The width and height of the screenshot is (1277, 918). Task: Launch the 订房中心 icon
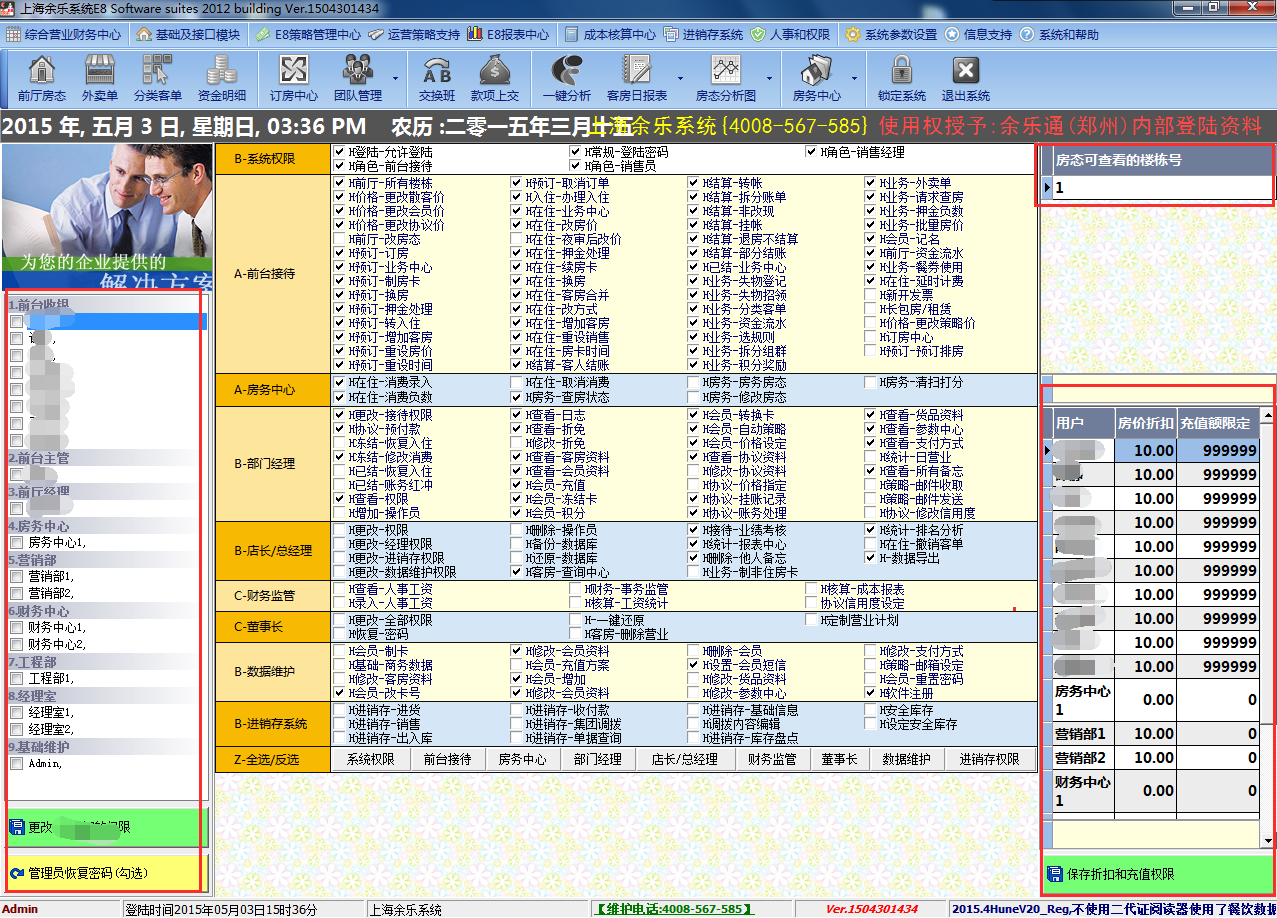point(294,78)
